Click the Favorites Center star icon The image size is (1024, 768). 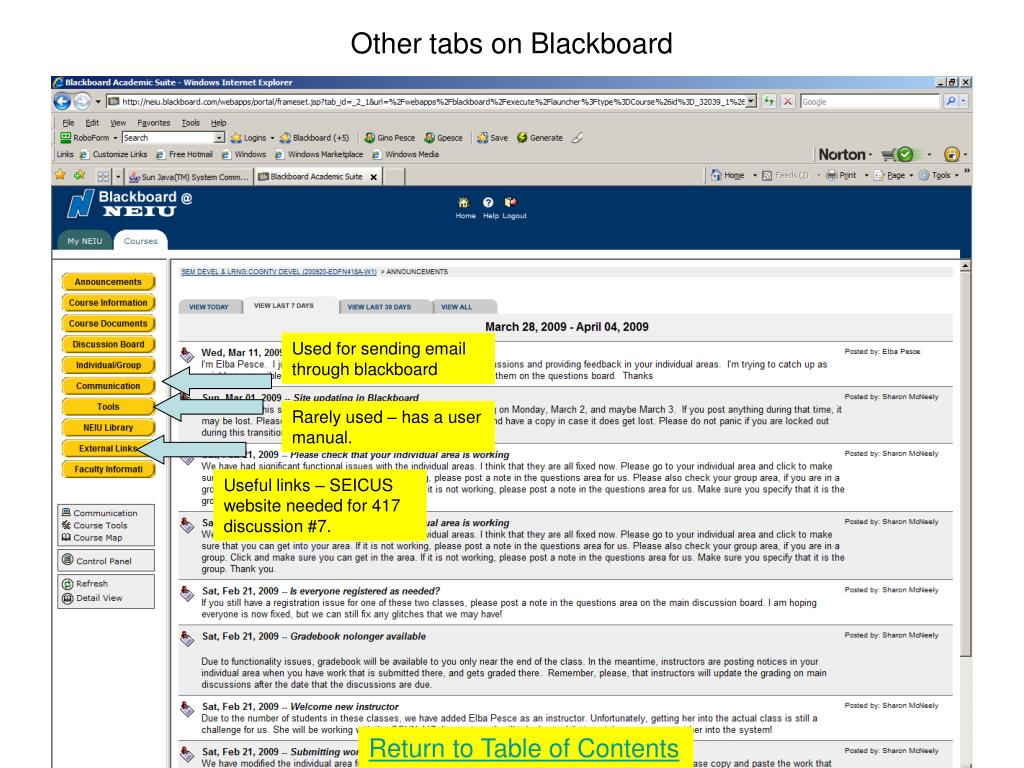[x=60, y=175]
